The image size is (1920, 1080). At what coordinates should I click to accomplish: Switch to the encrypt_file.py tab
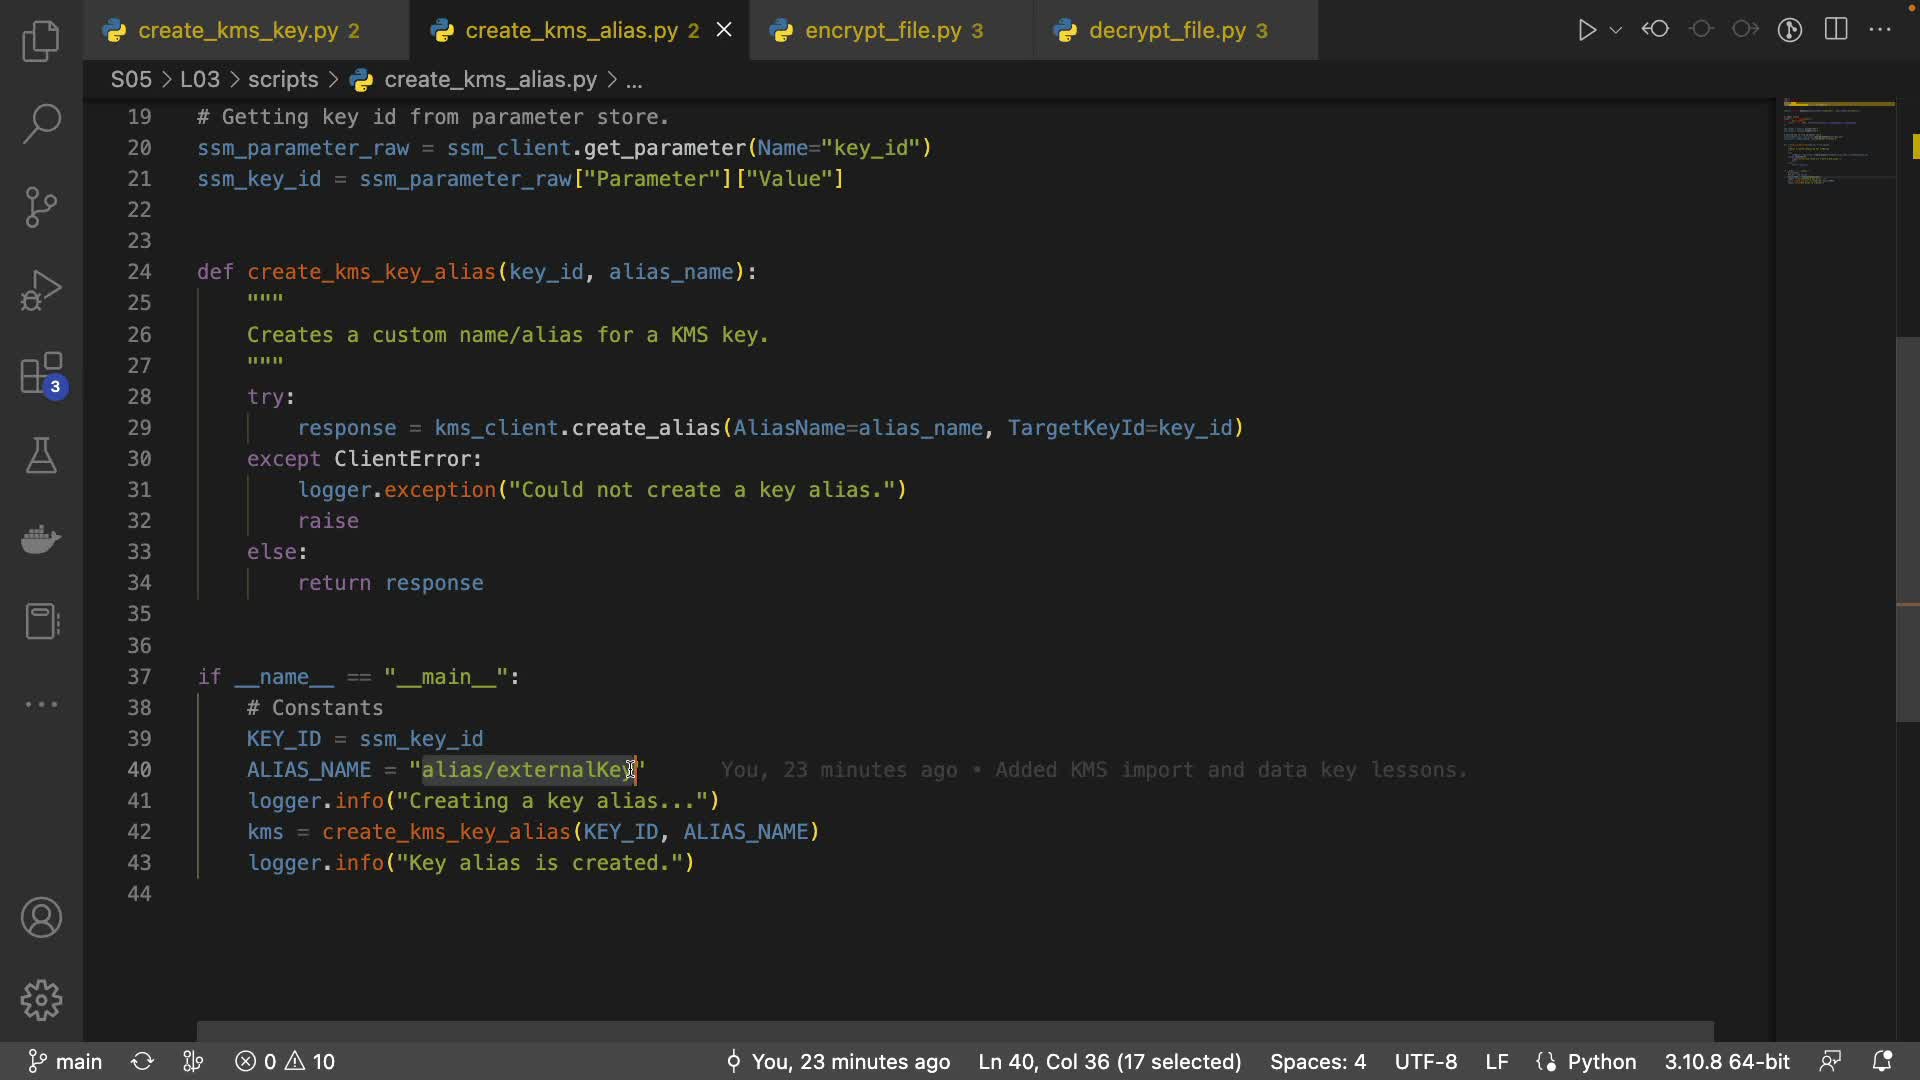[x=882, y=31]
